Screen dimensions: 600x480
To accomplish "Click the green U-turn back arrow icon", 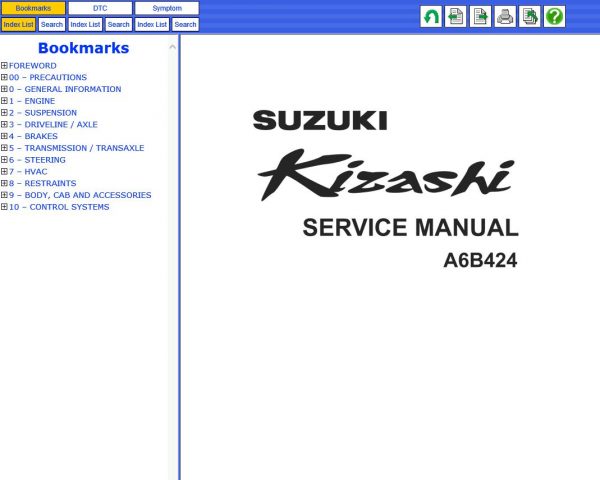I will (431, 17).
